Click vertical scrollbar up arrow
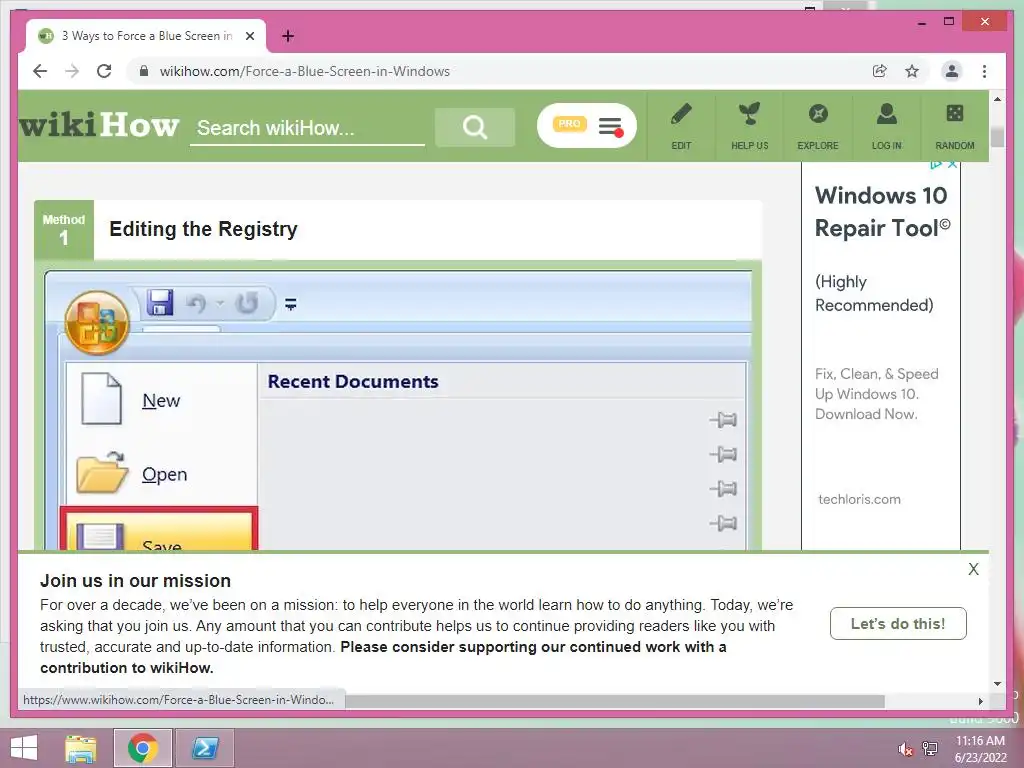The height and width of the screenshot is (768, 1024). (997, 99)
